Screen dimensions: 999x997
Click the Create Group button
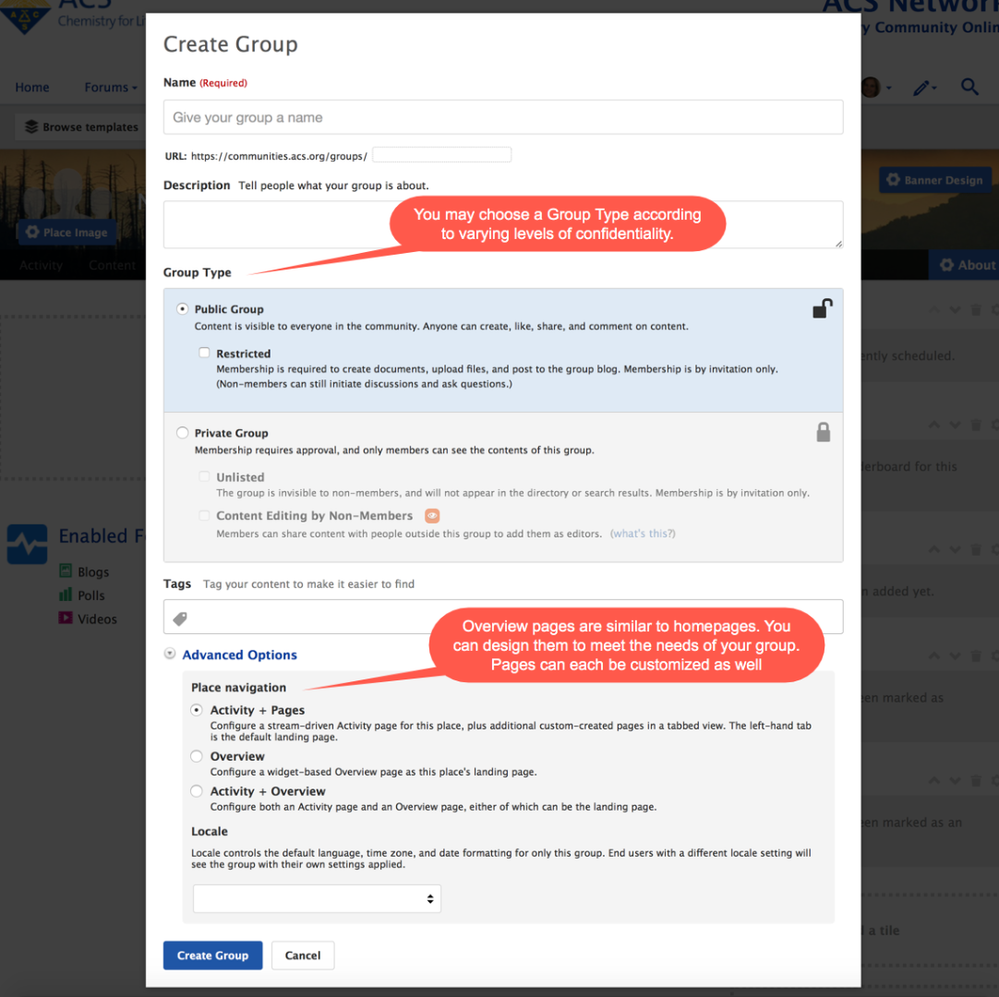pyautogui.click(x=212, y=955)
